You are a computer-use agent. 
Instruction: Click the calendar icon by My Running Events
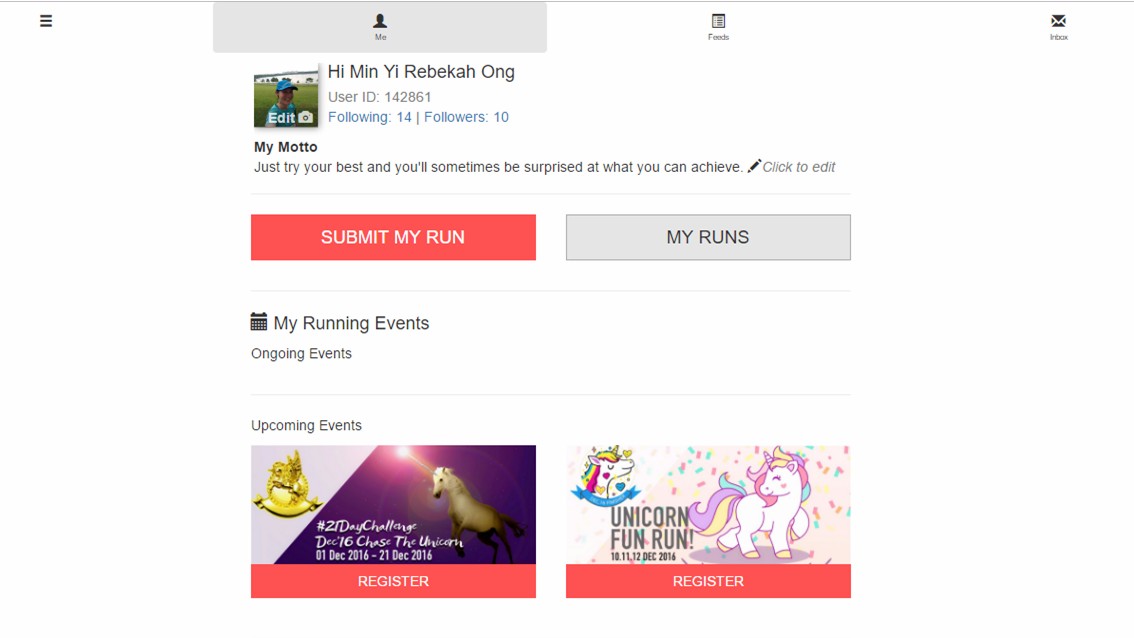258,321
